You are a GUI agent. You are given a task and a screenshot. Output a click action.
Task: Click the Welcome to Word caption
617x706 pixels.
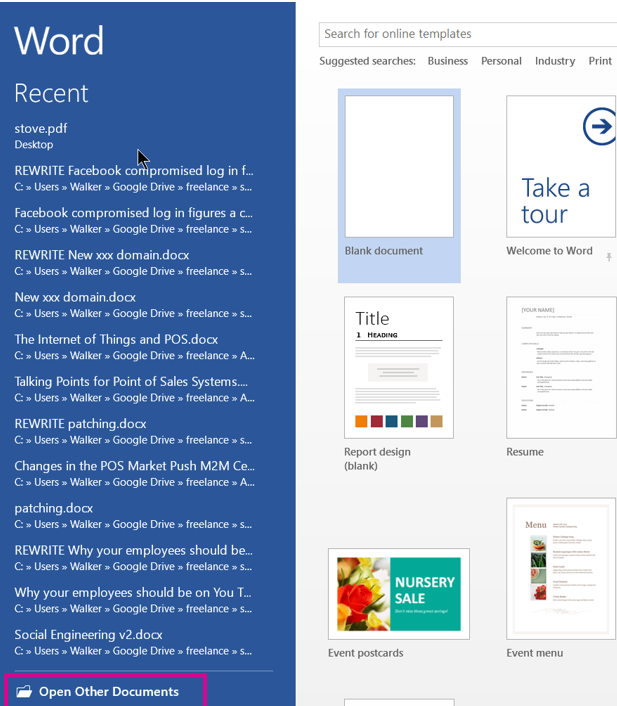[x=549, y=251]
